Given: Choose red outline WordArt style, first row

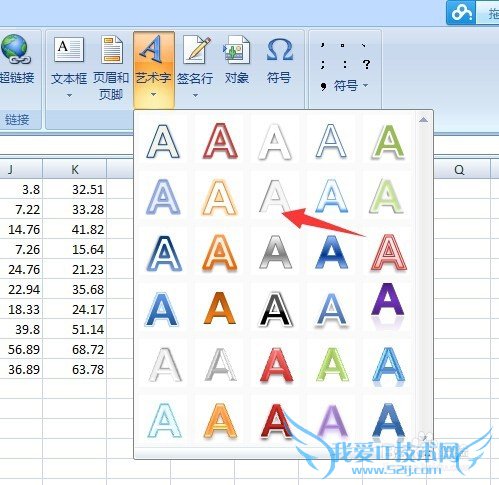Looking at the screenshot, I should tap(220, 141).
